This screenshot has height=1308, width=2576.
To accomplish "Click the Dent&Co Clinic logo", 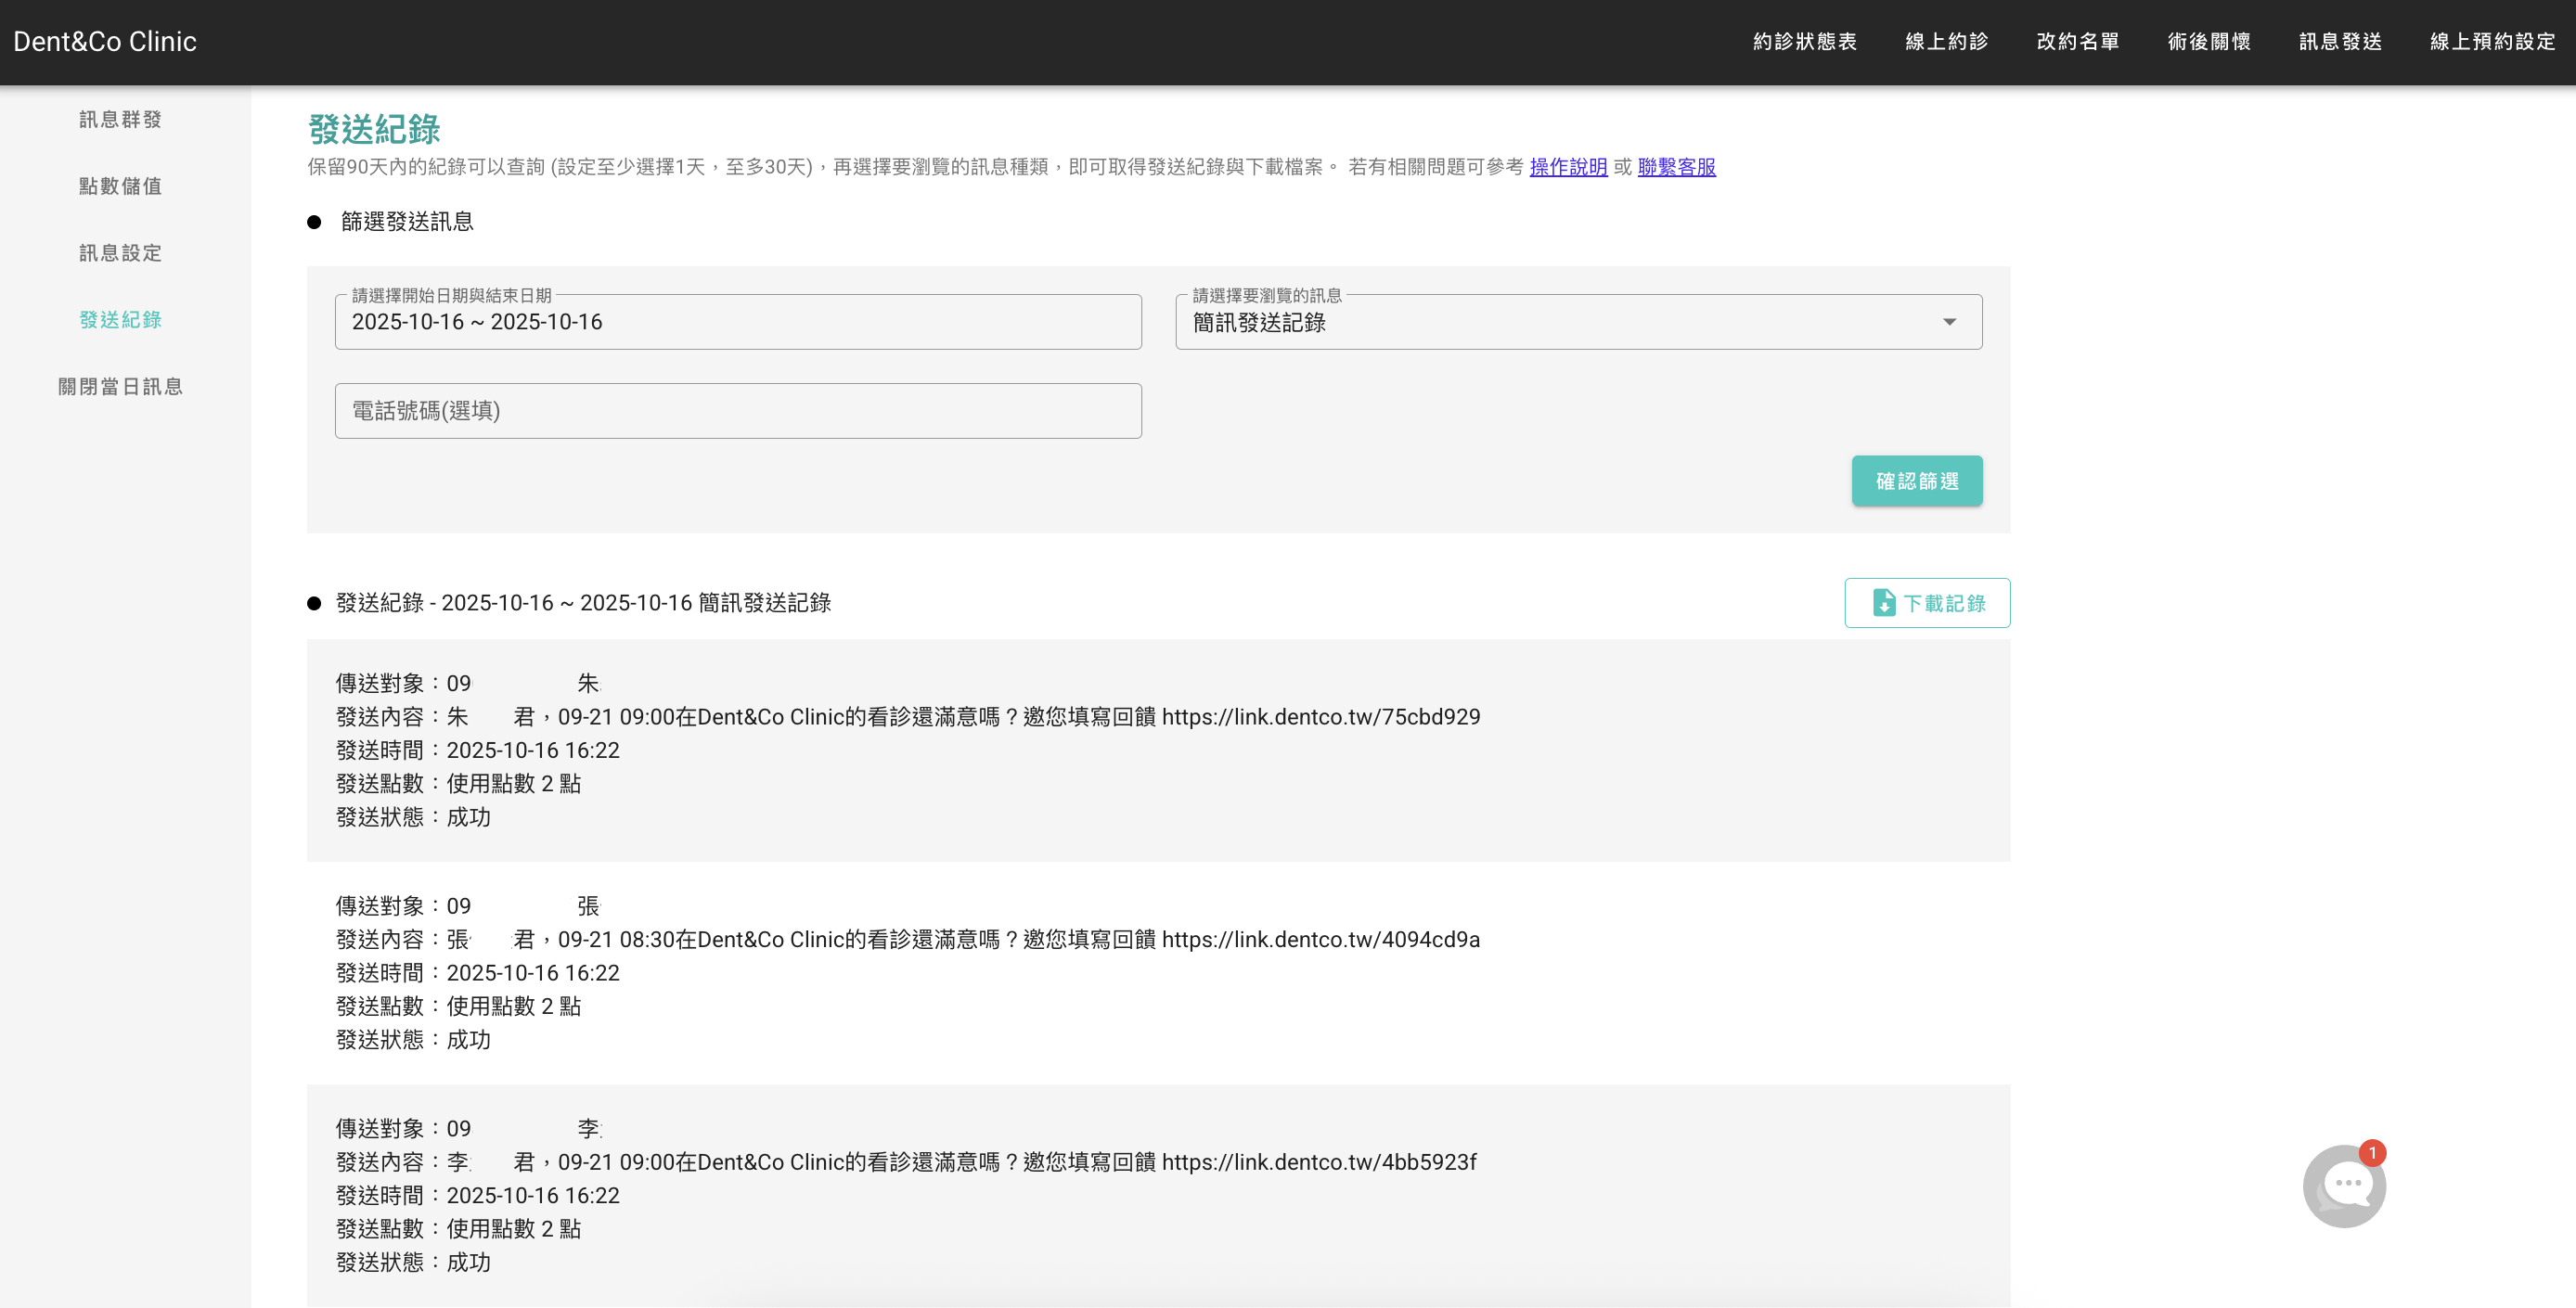I will 105,41.
